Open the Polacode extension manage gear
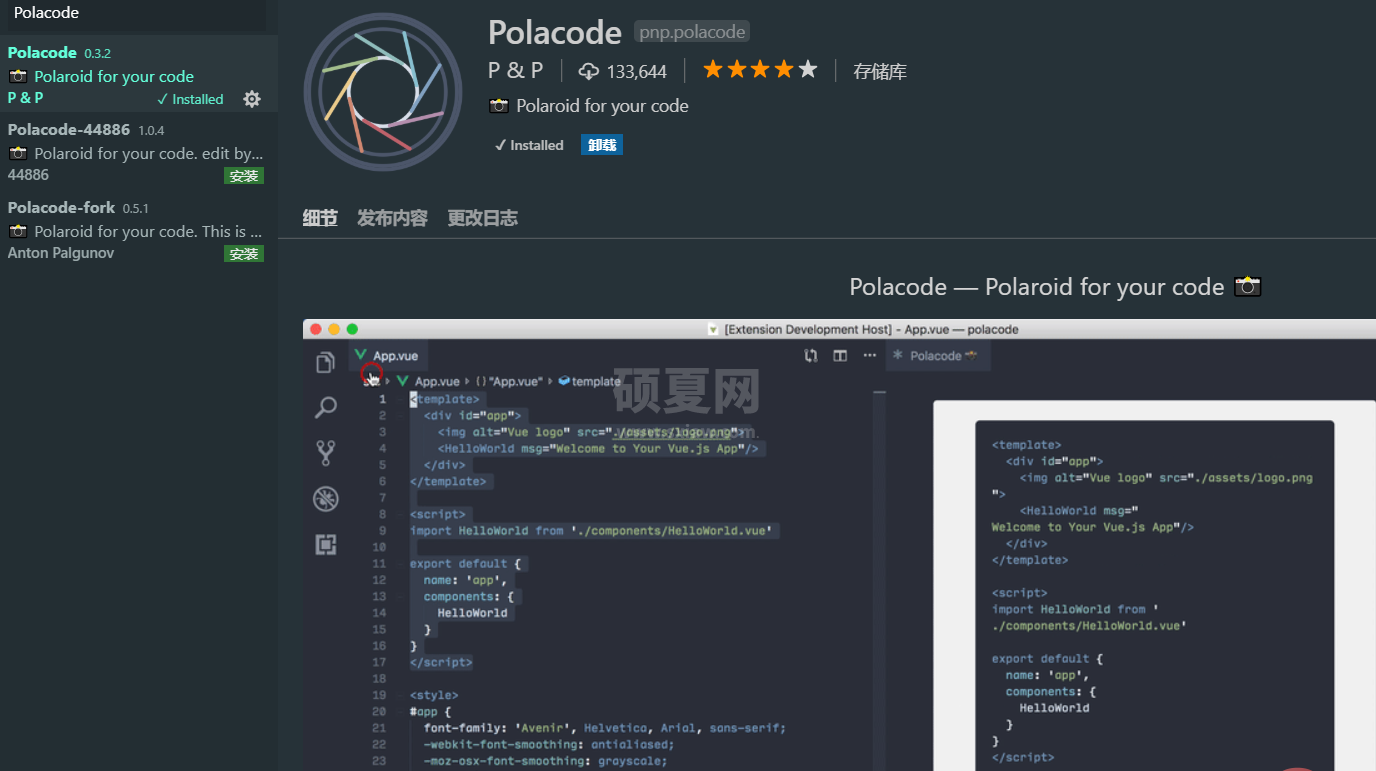 pos(252,99)
